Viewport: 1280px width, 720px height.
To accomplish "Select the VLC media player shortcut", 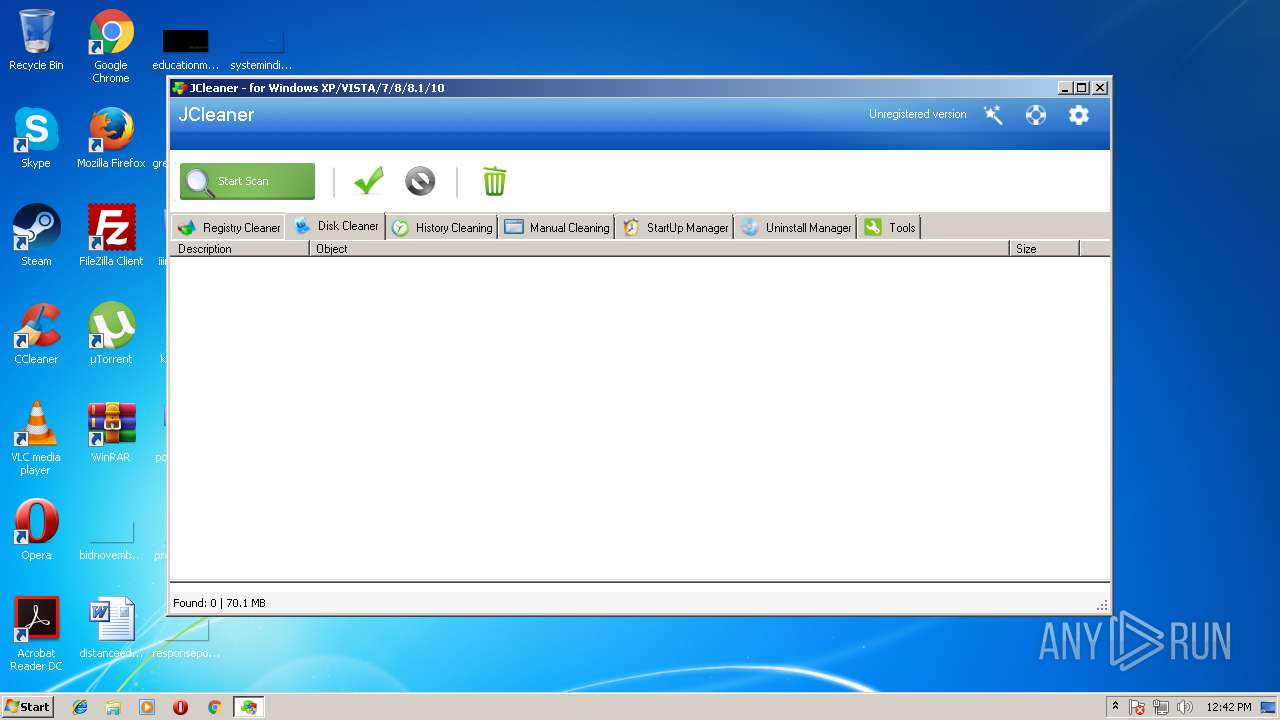I will click(x=36, y=438).
